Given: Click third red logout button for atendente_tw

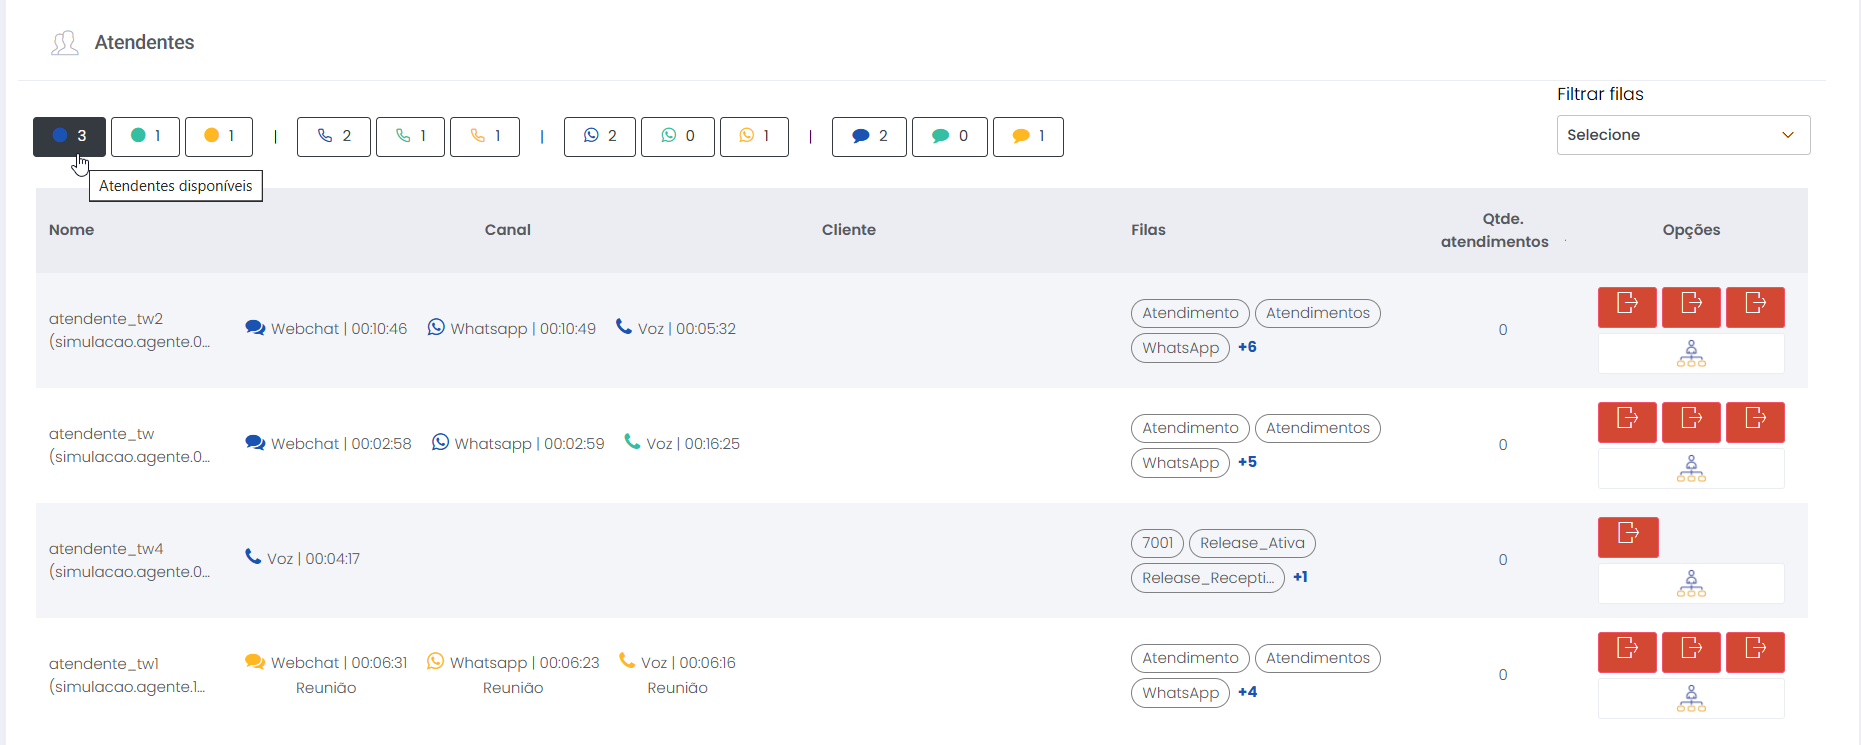Looking at the screenshot, I should point(1755,422).
